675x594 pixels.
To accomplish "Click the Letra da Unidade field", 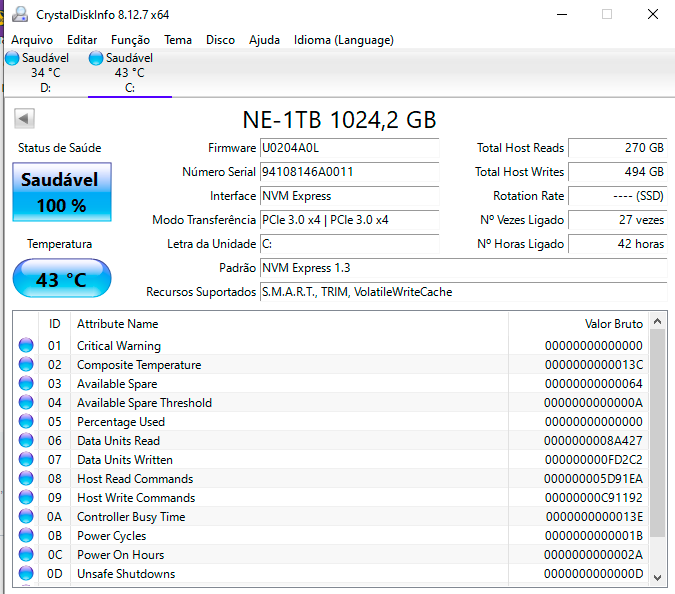I will pos(350,244).
